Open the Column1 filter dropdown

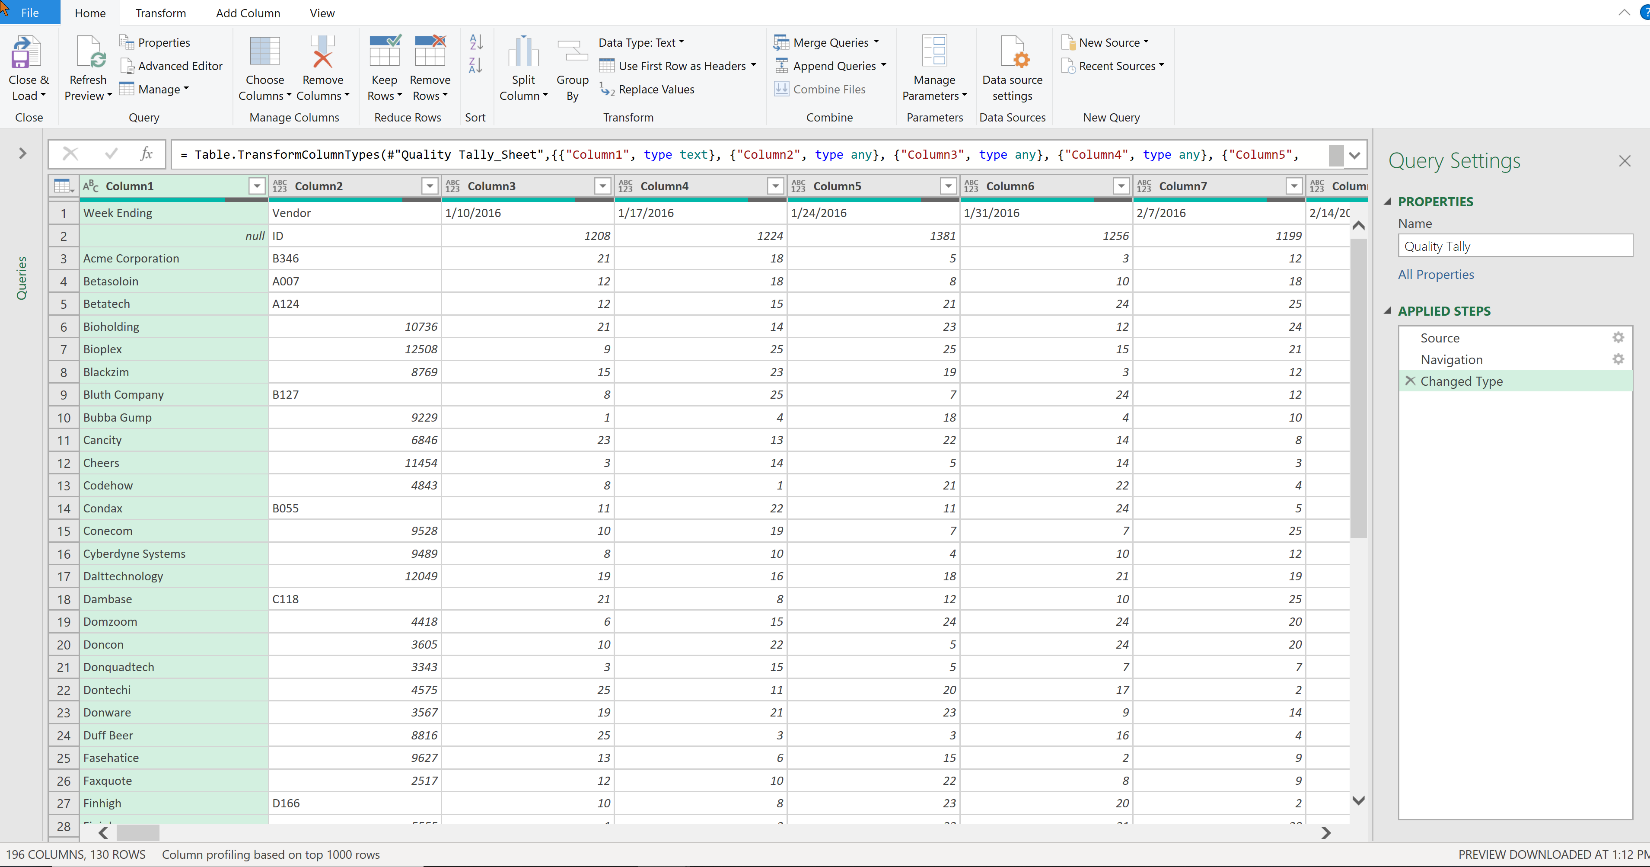[x=257, y=186]
